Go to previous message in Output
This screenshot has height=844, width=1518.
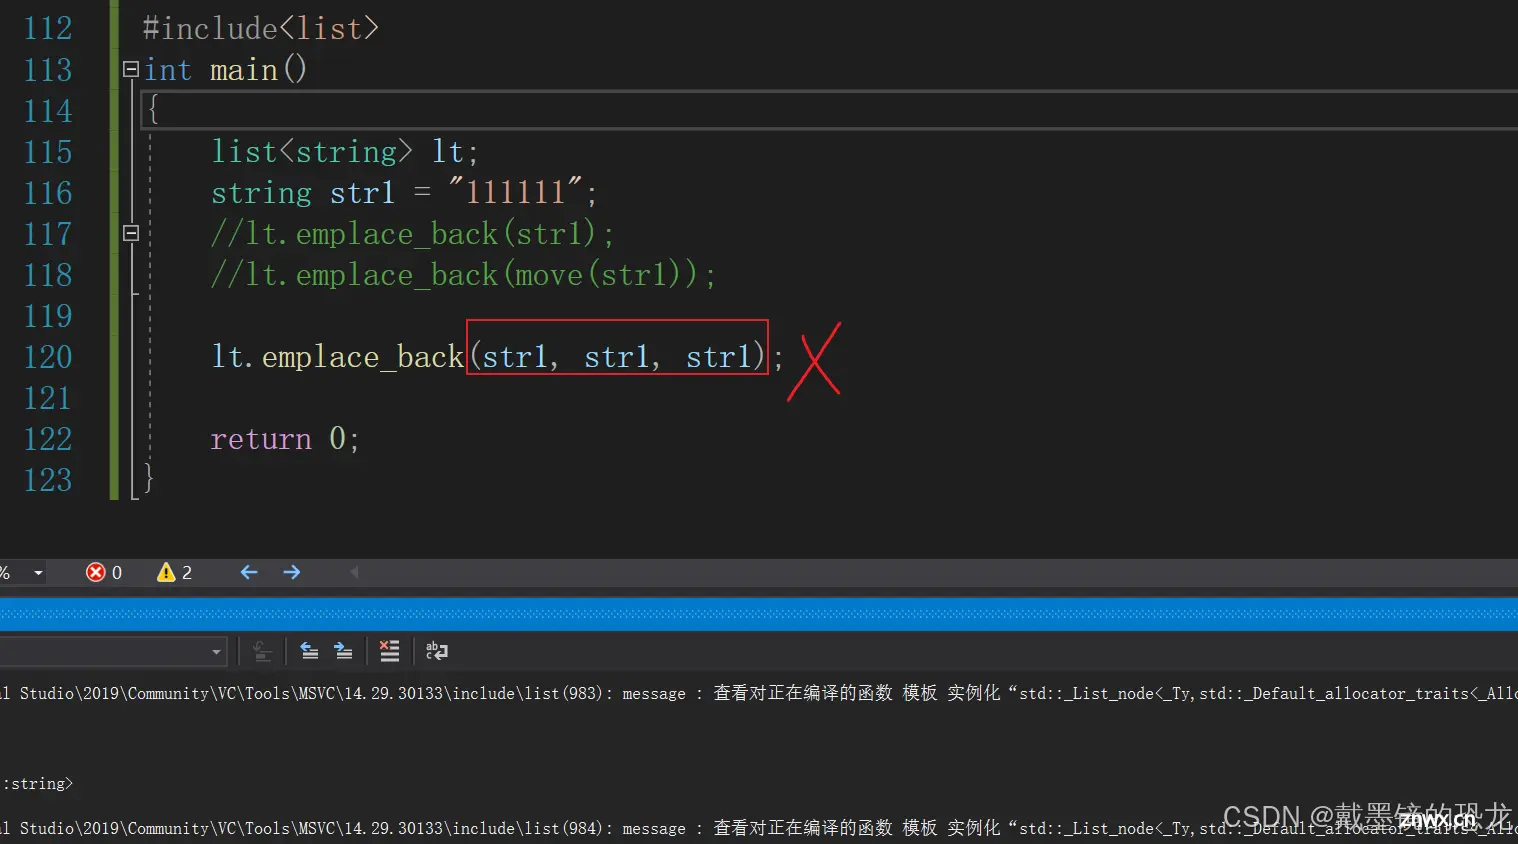tap(309, 652)
